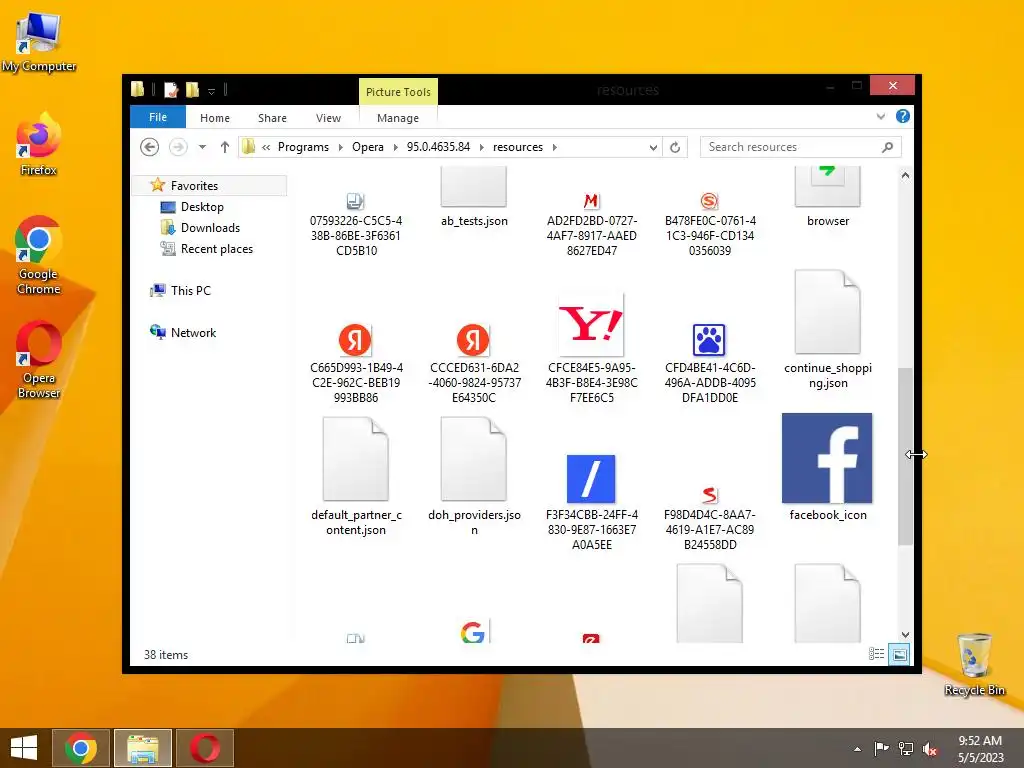The width and height of the screenshot is (1024, 768).
Task: Select the Firefox desktop shortcut
Action: [39, 144]
